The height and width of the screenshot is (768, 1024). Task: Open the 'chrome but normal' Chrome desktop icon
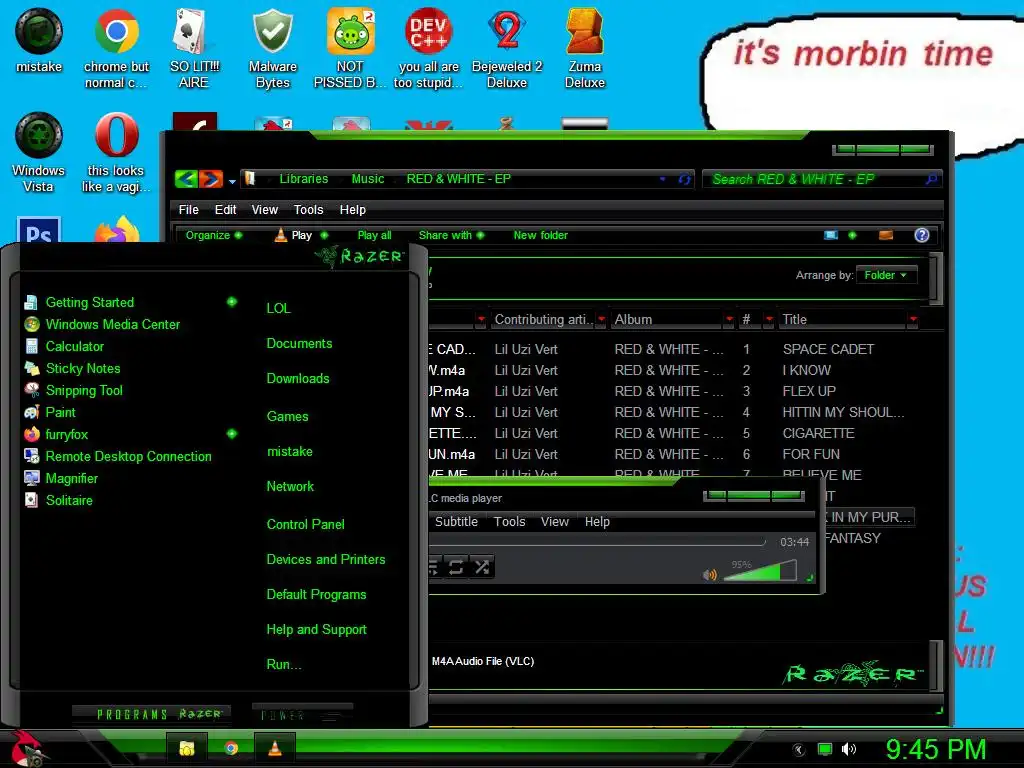coord(116,48)
